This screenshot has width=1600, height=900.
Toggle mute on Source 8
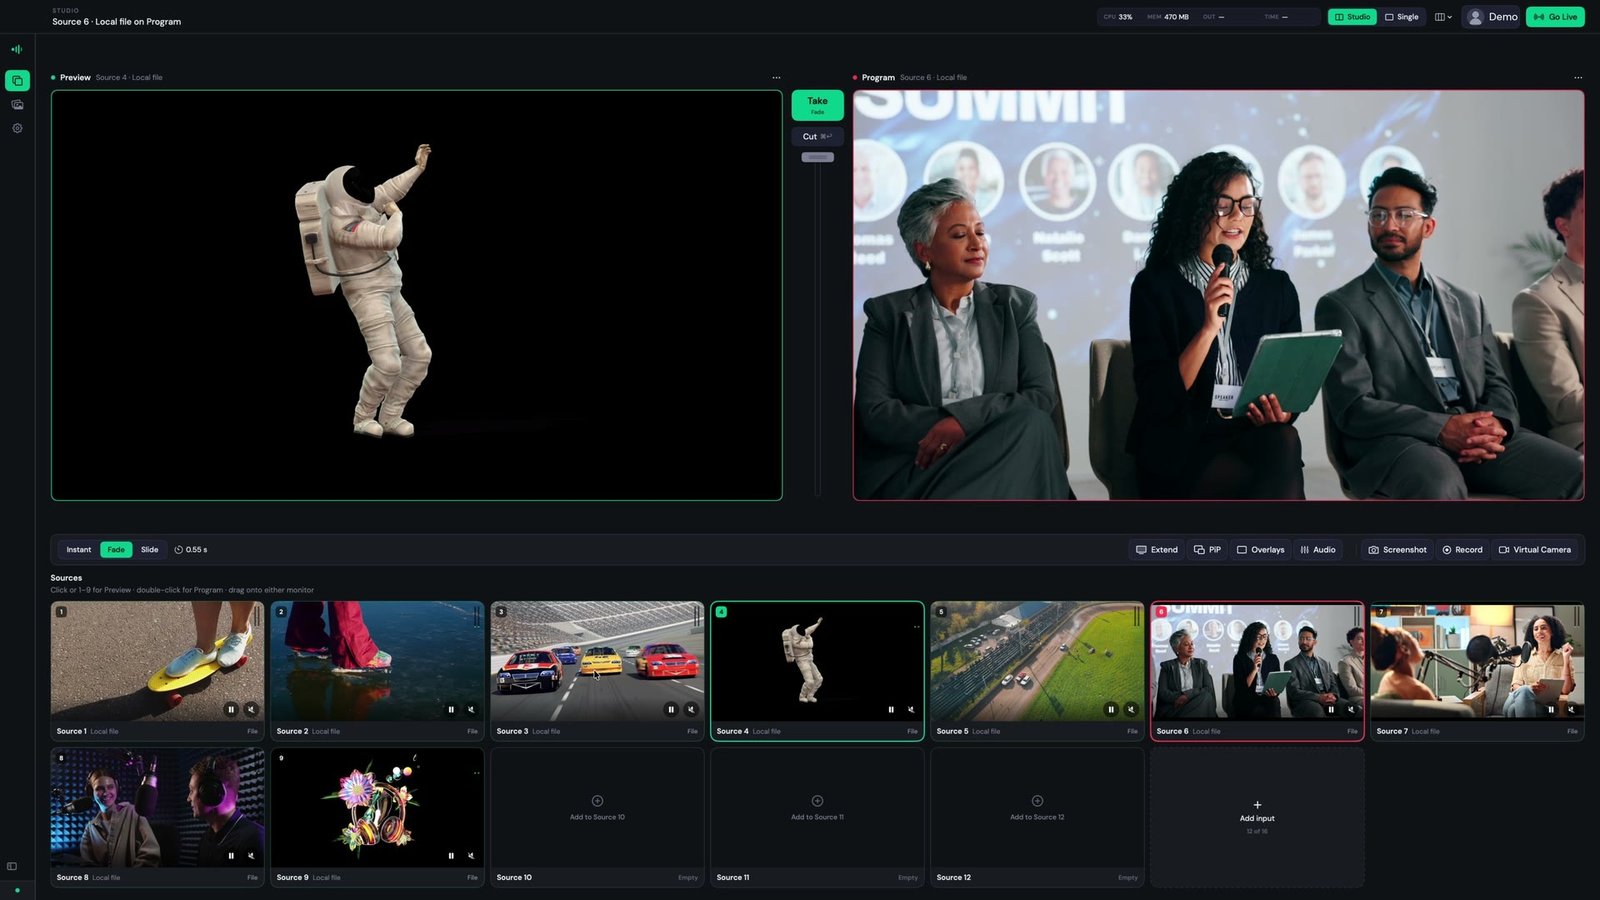251,856
